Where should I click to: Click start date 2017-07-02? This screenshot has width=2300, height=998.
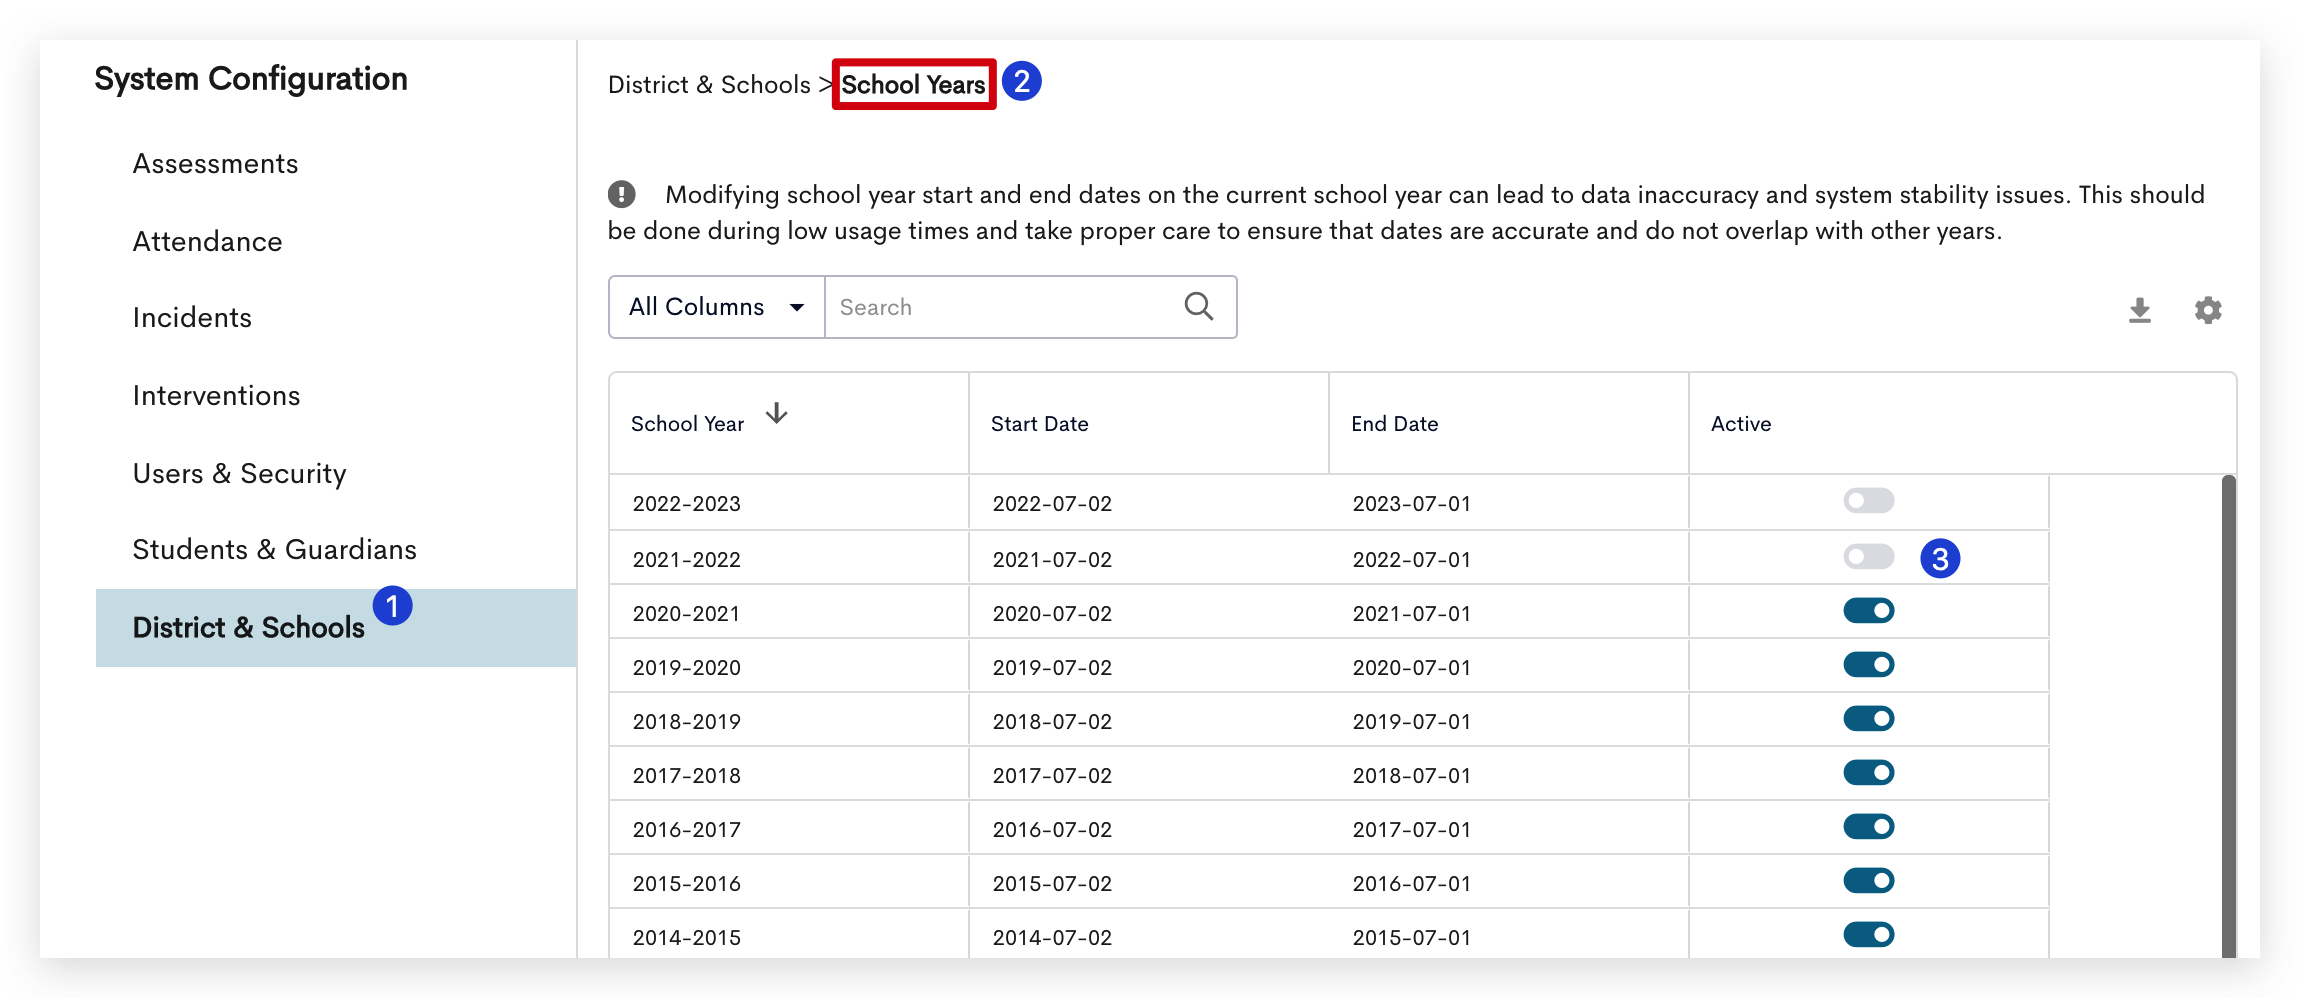tap(1052, 776)
